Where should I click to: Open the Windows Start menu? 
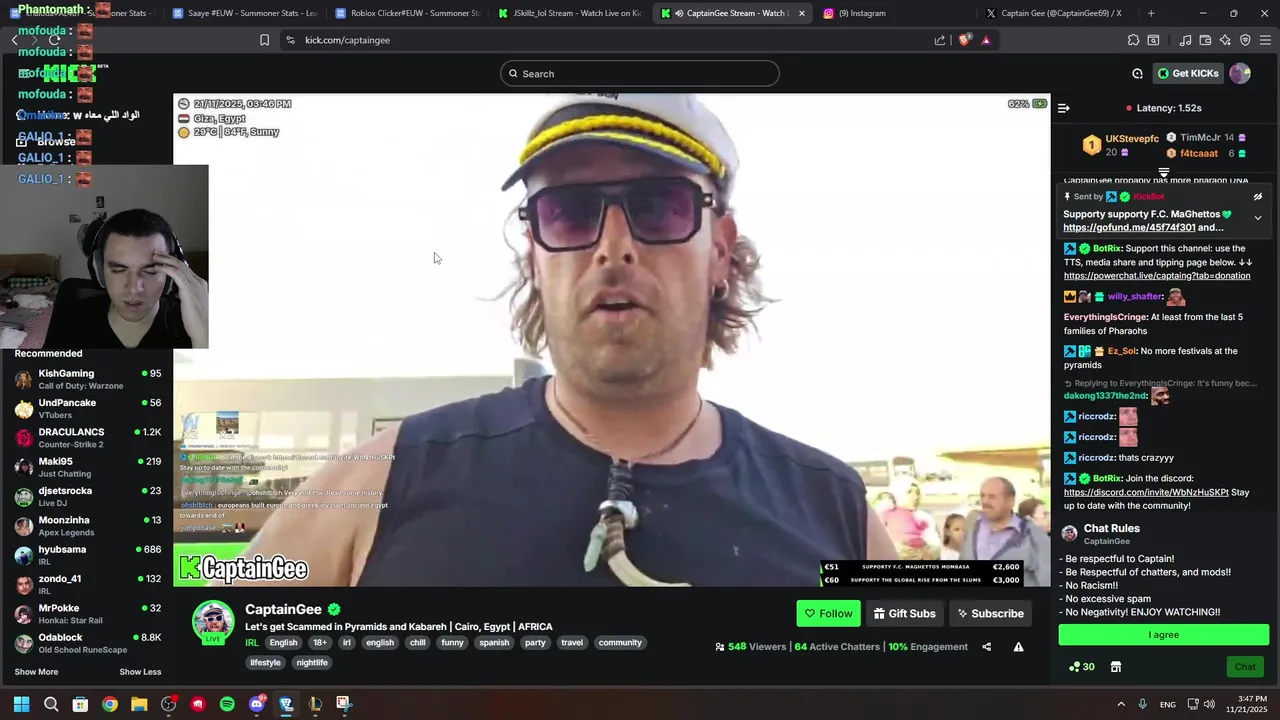coord(21,704)
